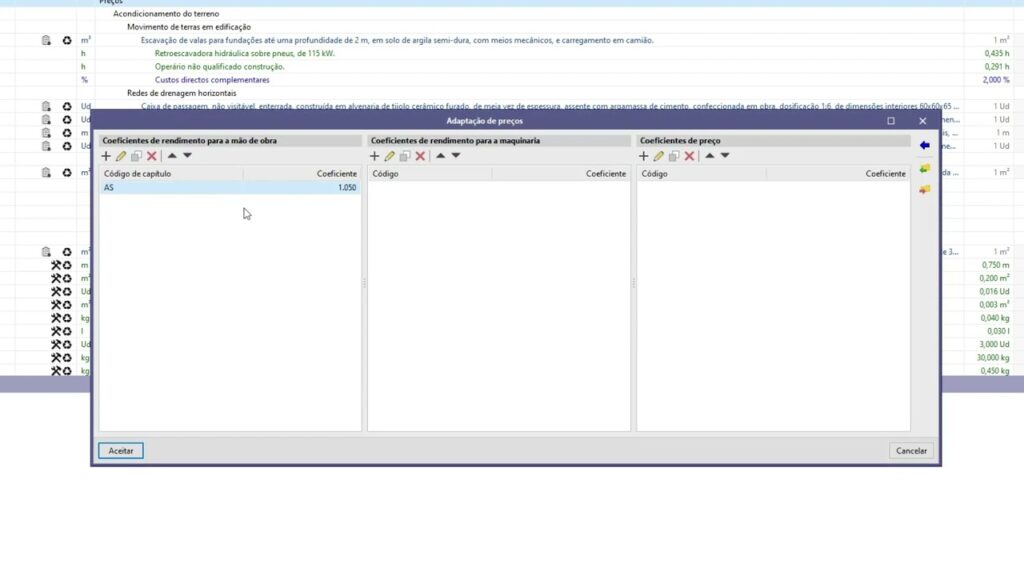Move price coefficient row down
Screen dimensions: 1024x576
(x=725, y=156)
